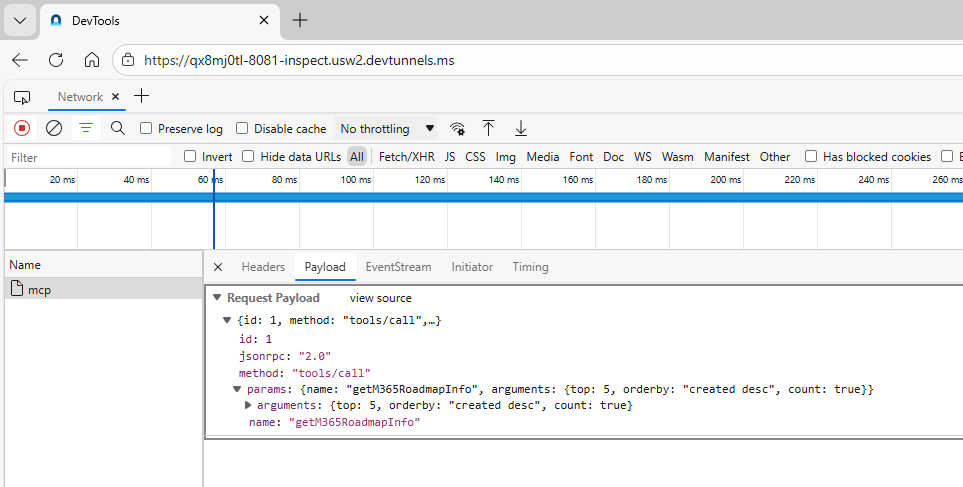Open the No throttling dropdown
The width and height of the screenshot is (963, 487).
point(387,128)
